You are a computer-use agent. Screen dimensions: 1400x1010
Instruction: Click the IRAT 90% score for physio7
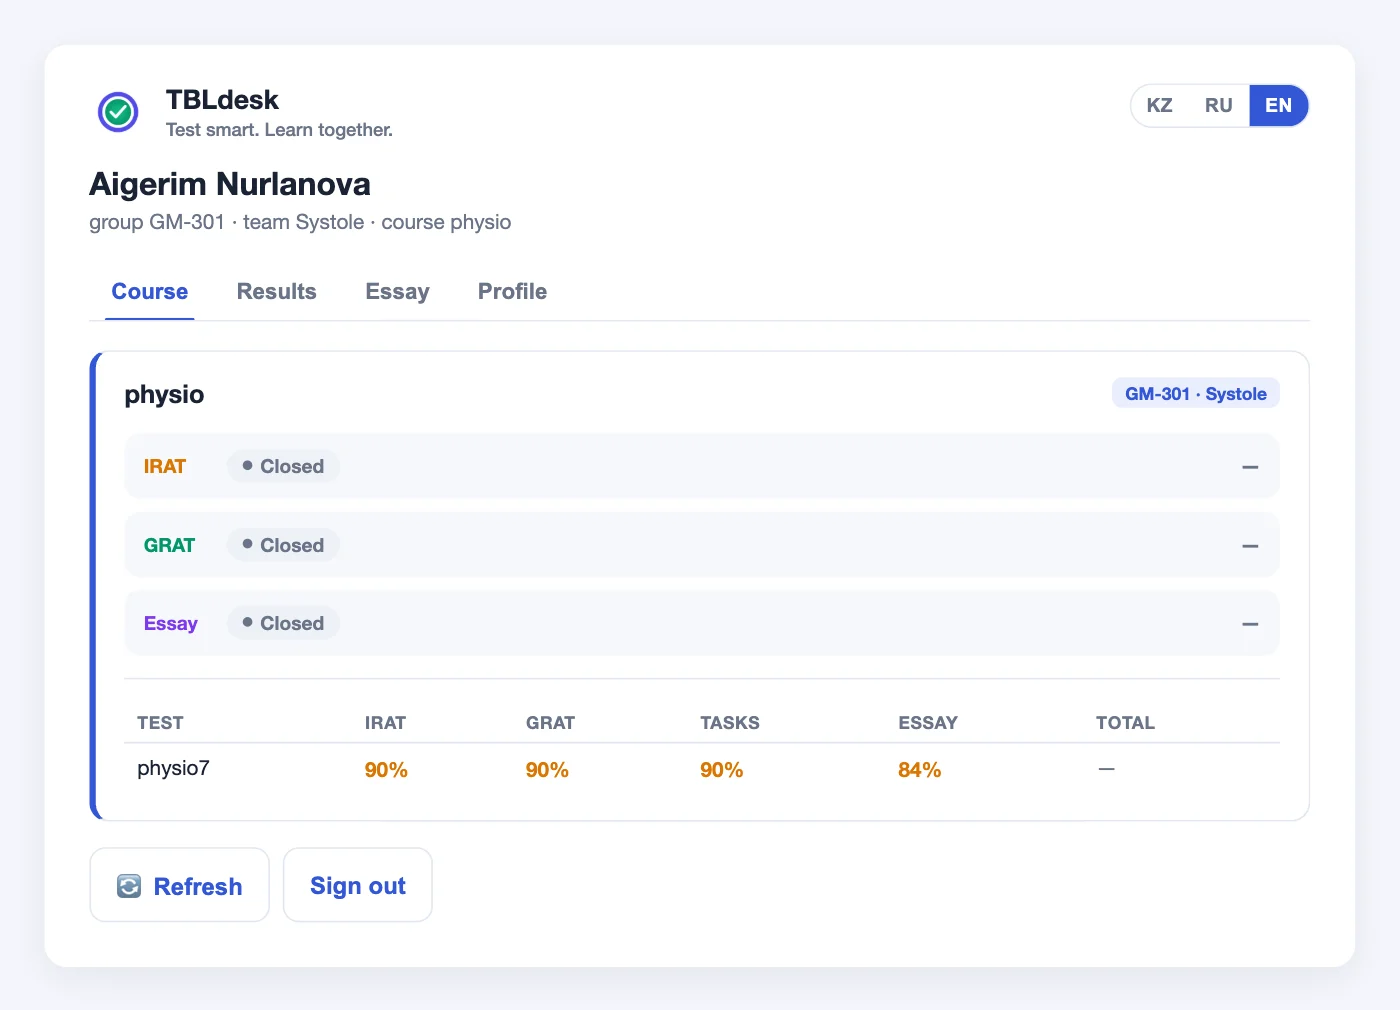coord(386,770)
